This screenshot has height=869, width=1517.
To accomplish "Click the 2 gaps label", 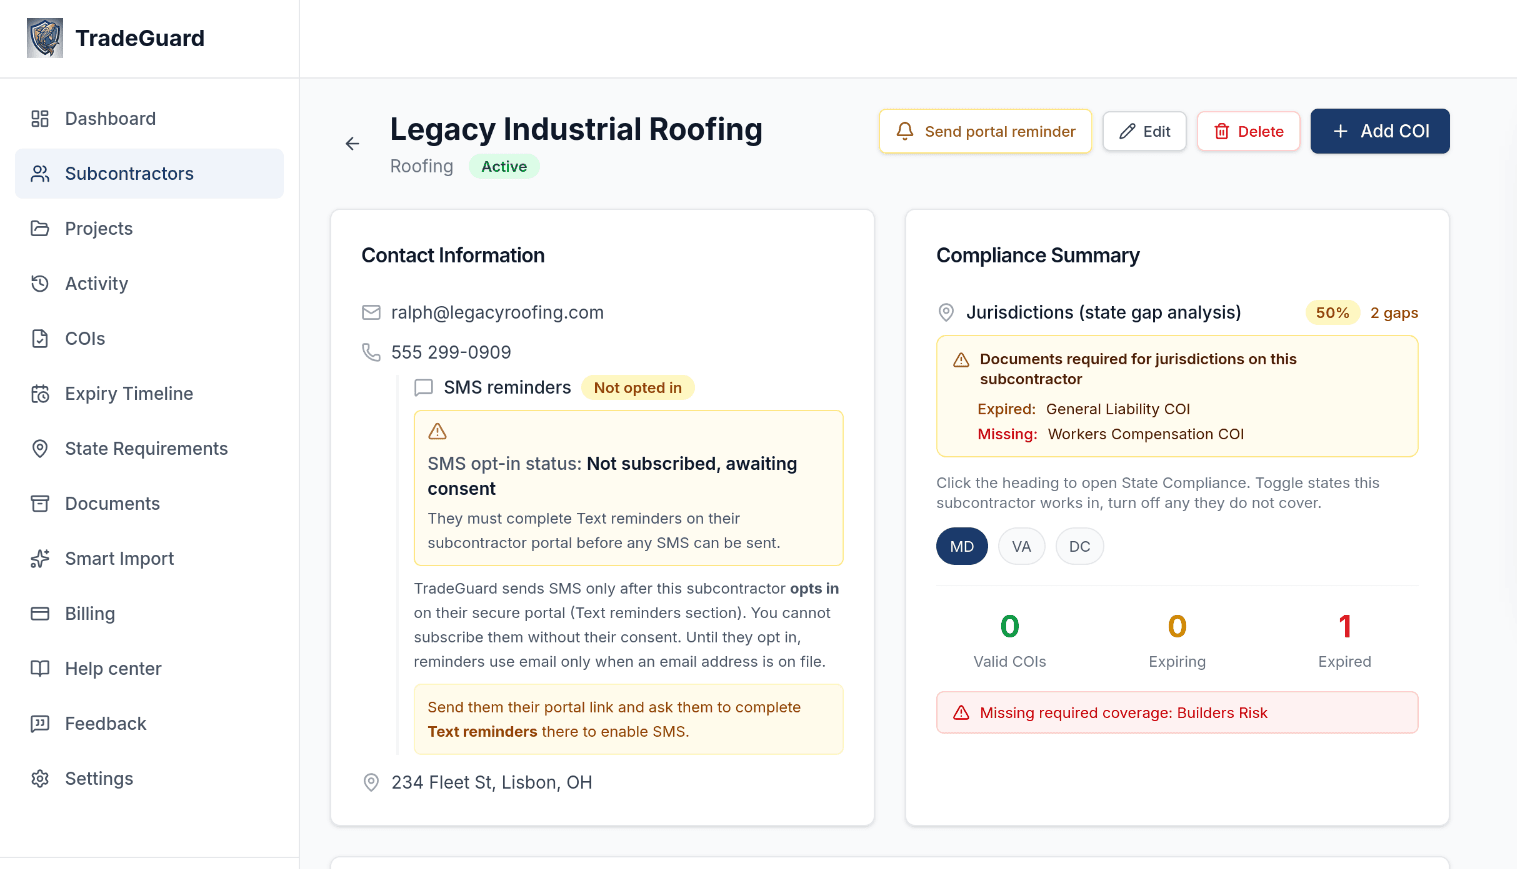I will click(1394, 313).
